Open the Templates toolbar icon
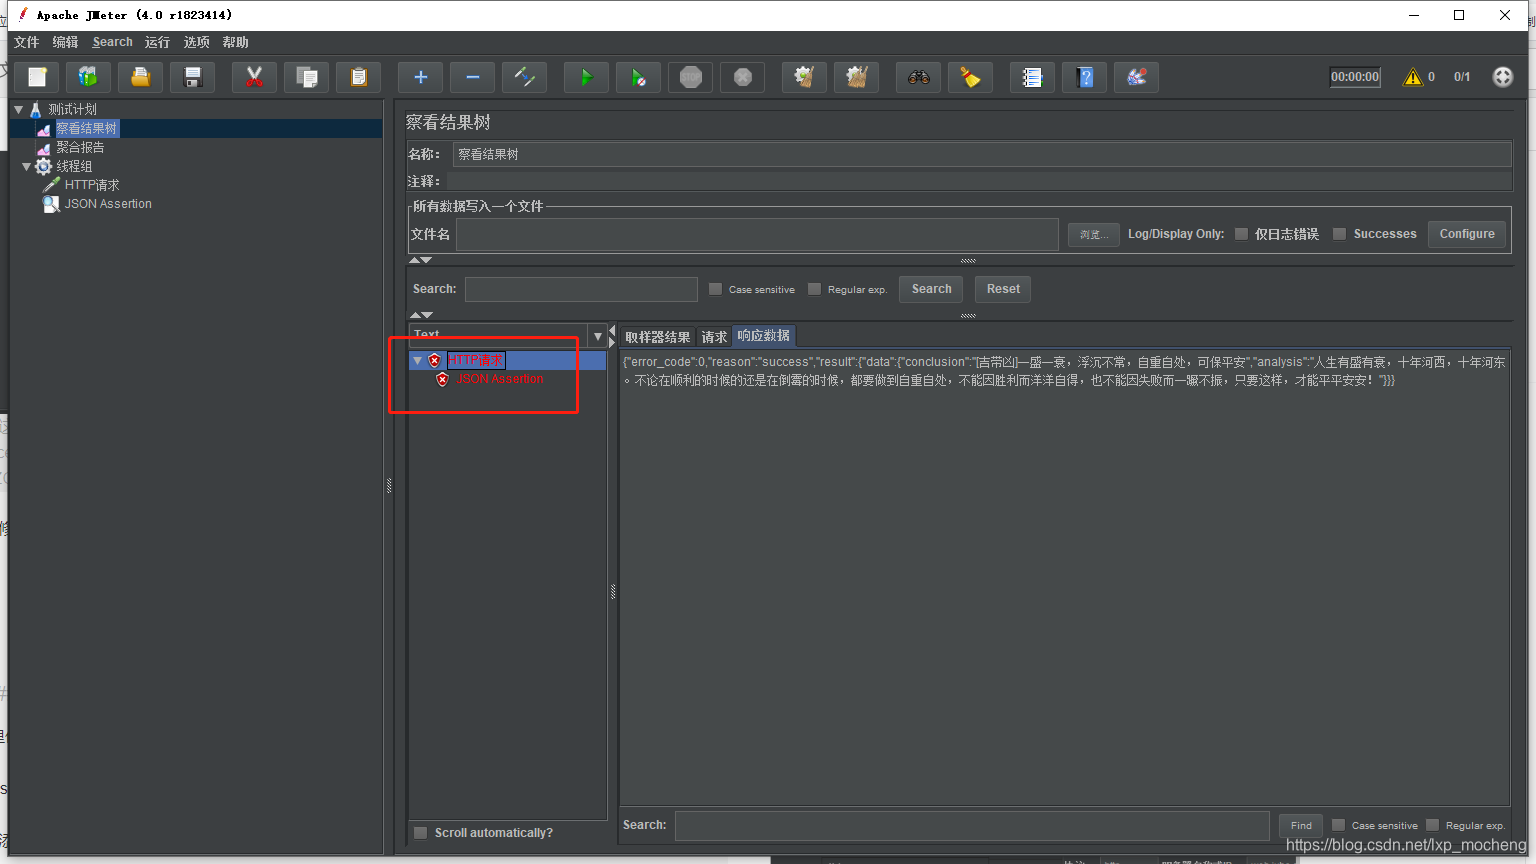The image size is (1536, 864). click(x=89, y=77)
